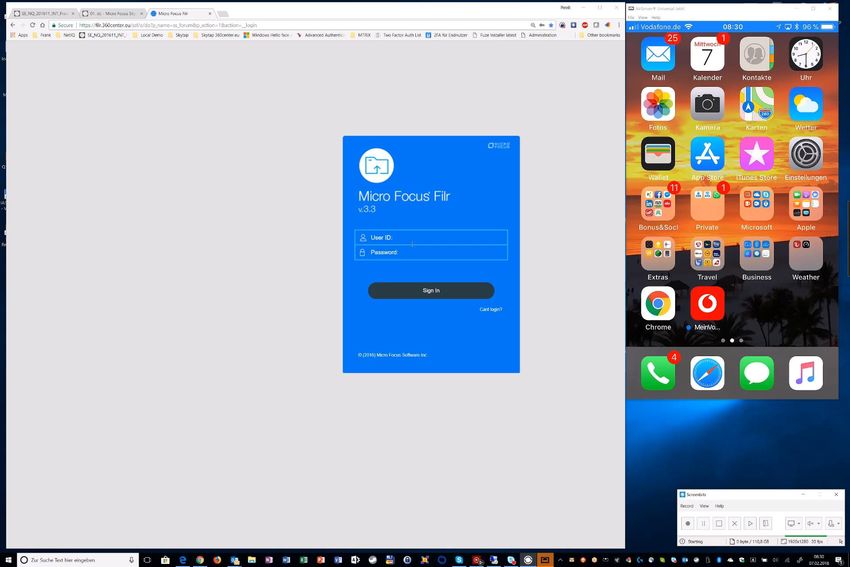This screenshot has height=567, width=850.
Task: Open the Help menu in Screenbits
Action: tap(719, 506)
